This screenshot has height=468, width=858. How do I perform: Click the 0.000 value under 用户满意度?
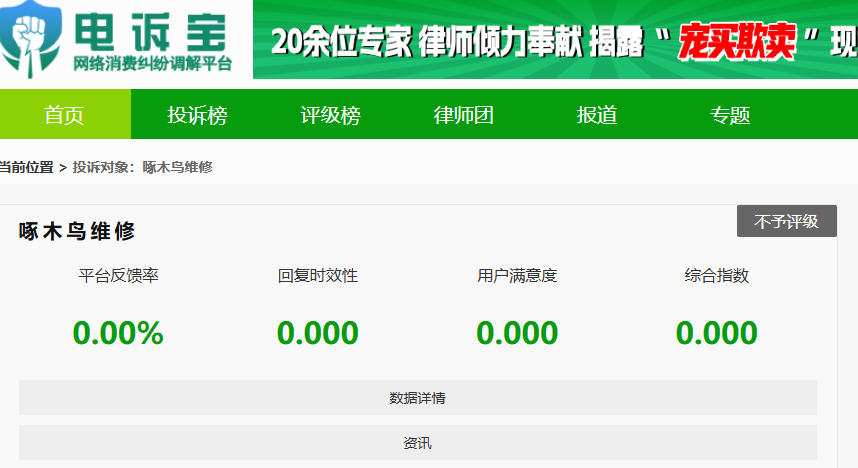[517, 333]
